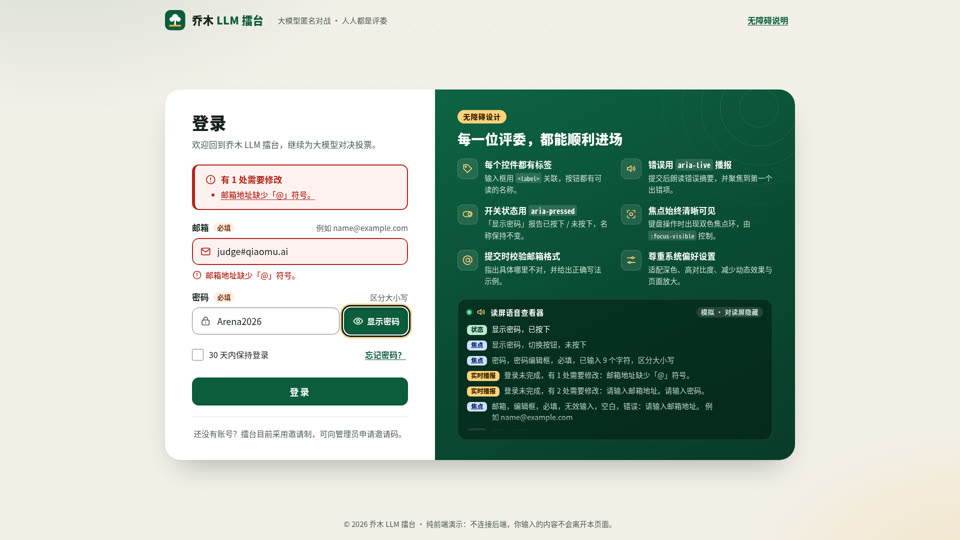Screen dimensions: 960x540
Task: Click the :focus-visible code label
Action: tap(672, 236)
